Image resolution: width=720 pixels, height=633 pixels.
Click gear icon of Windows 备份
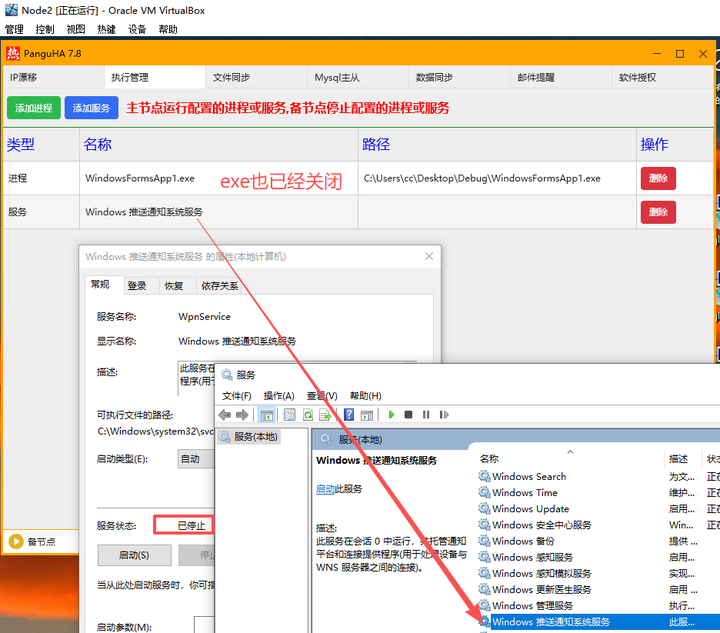484,541
